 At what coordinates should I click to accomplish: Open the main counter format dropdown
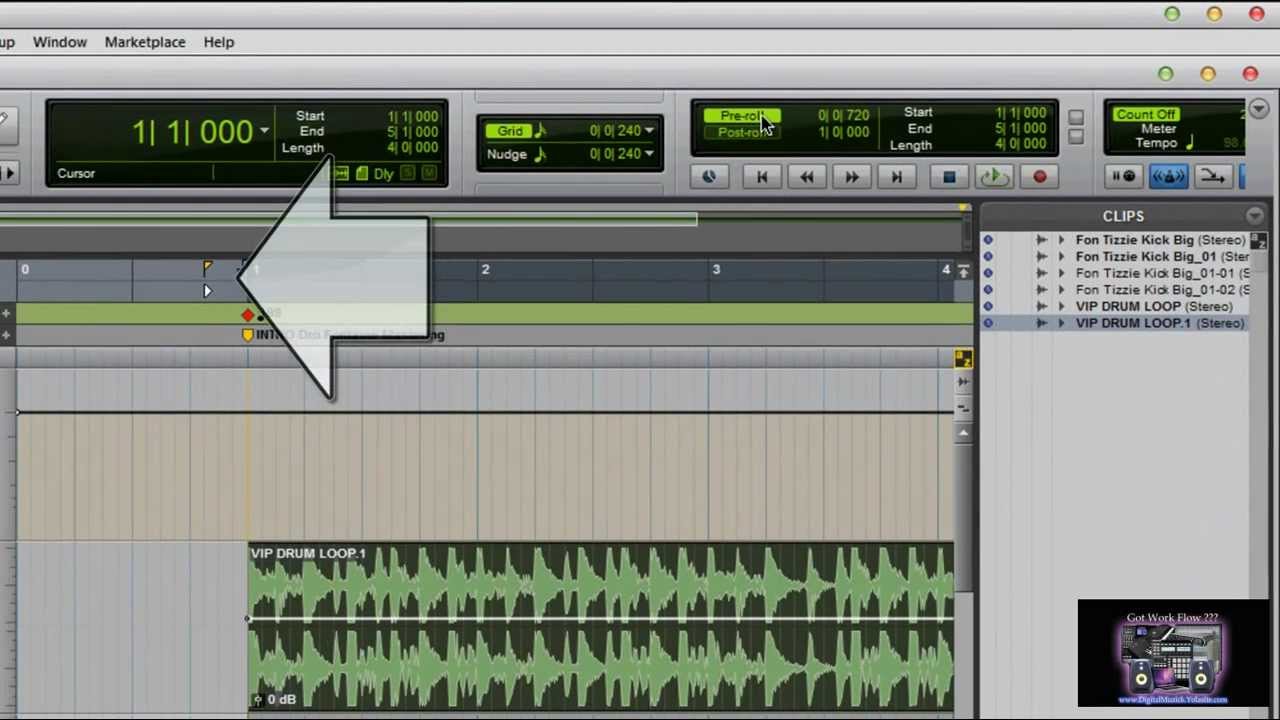pos(264,131)
